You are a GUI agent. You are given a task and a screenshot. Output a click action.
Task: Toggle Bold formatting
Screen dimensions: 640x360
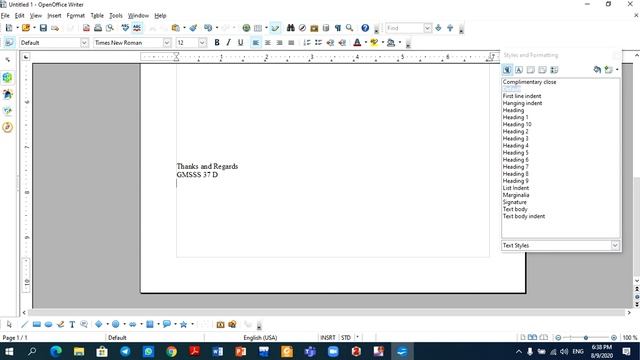(217, 42)
